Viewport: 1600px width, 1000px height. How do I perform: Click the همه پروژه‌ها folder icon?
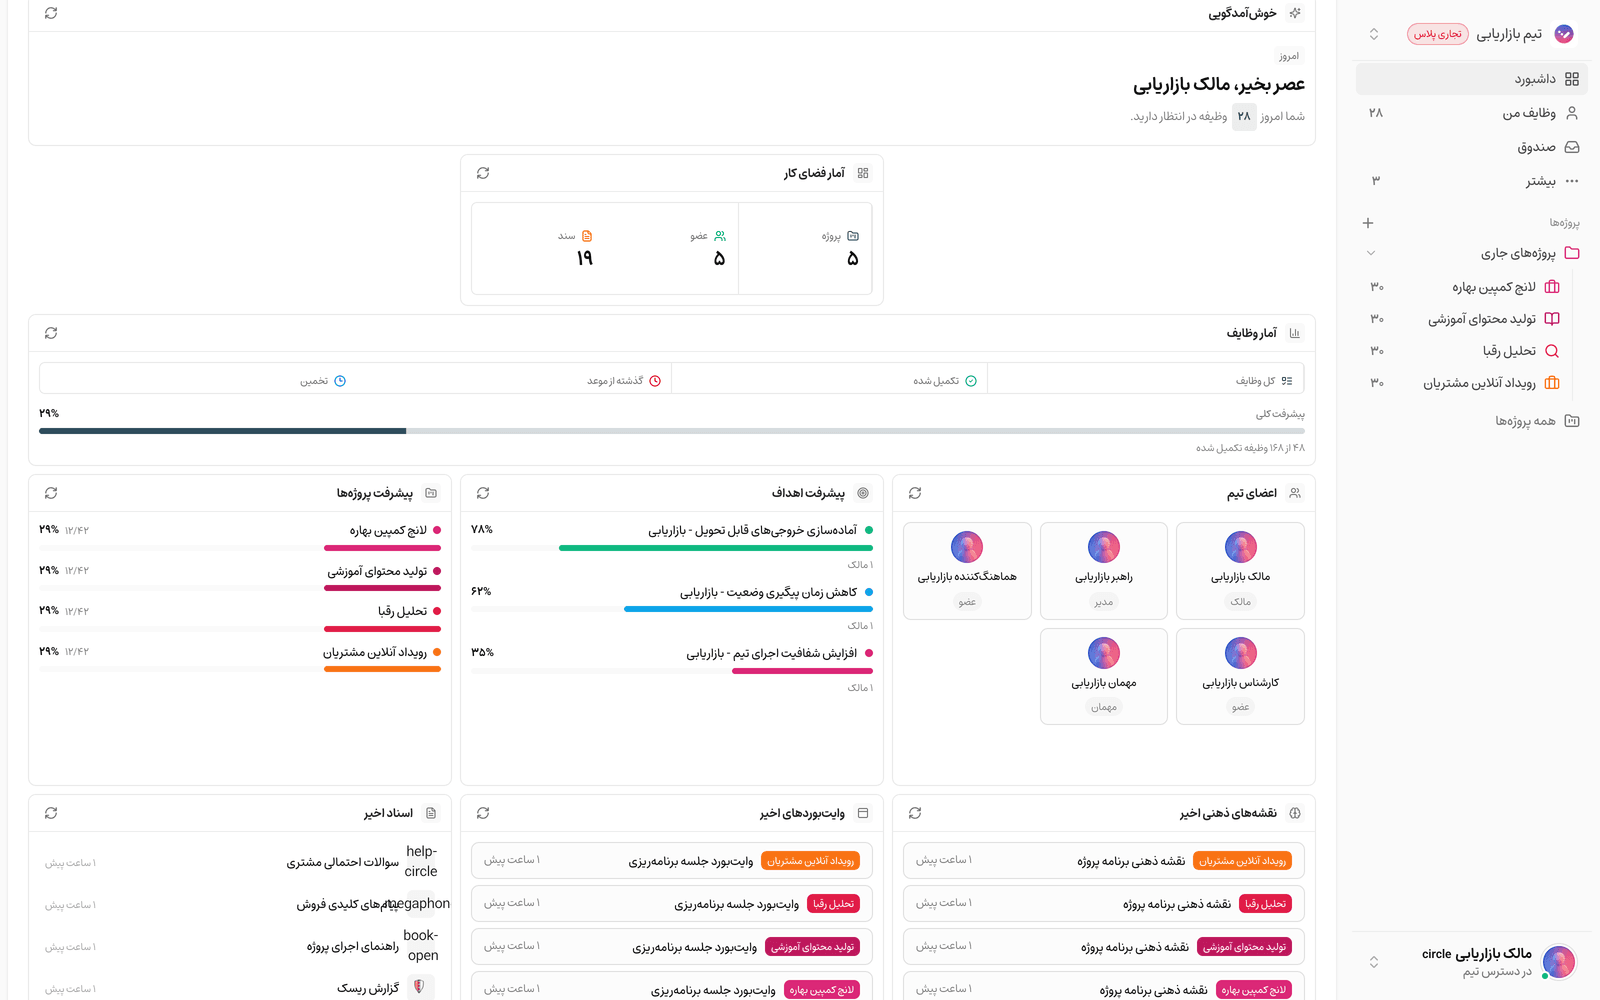tap(1572, 421)
